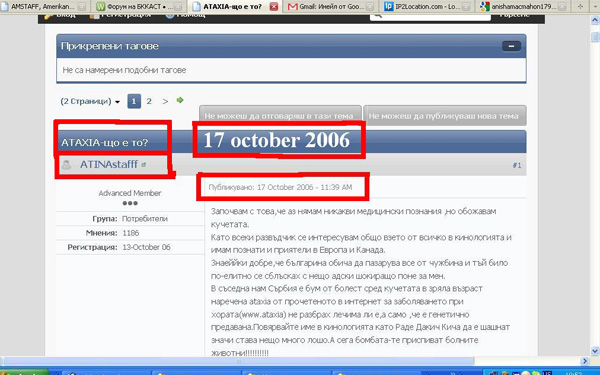Screen dimensions: 600x375
Task: Click the > next page link
Action: (x=165, y=101)
